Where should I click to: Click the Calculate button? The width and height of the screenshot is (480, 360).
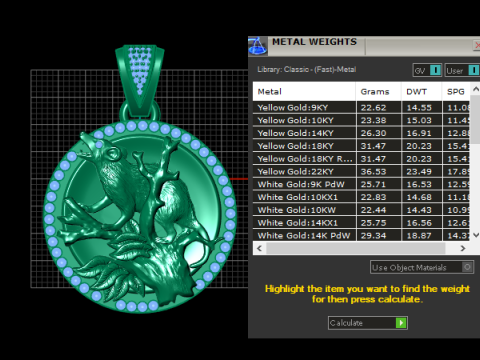point(368,323)
